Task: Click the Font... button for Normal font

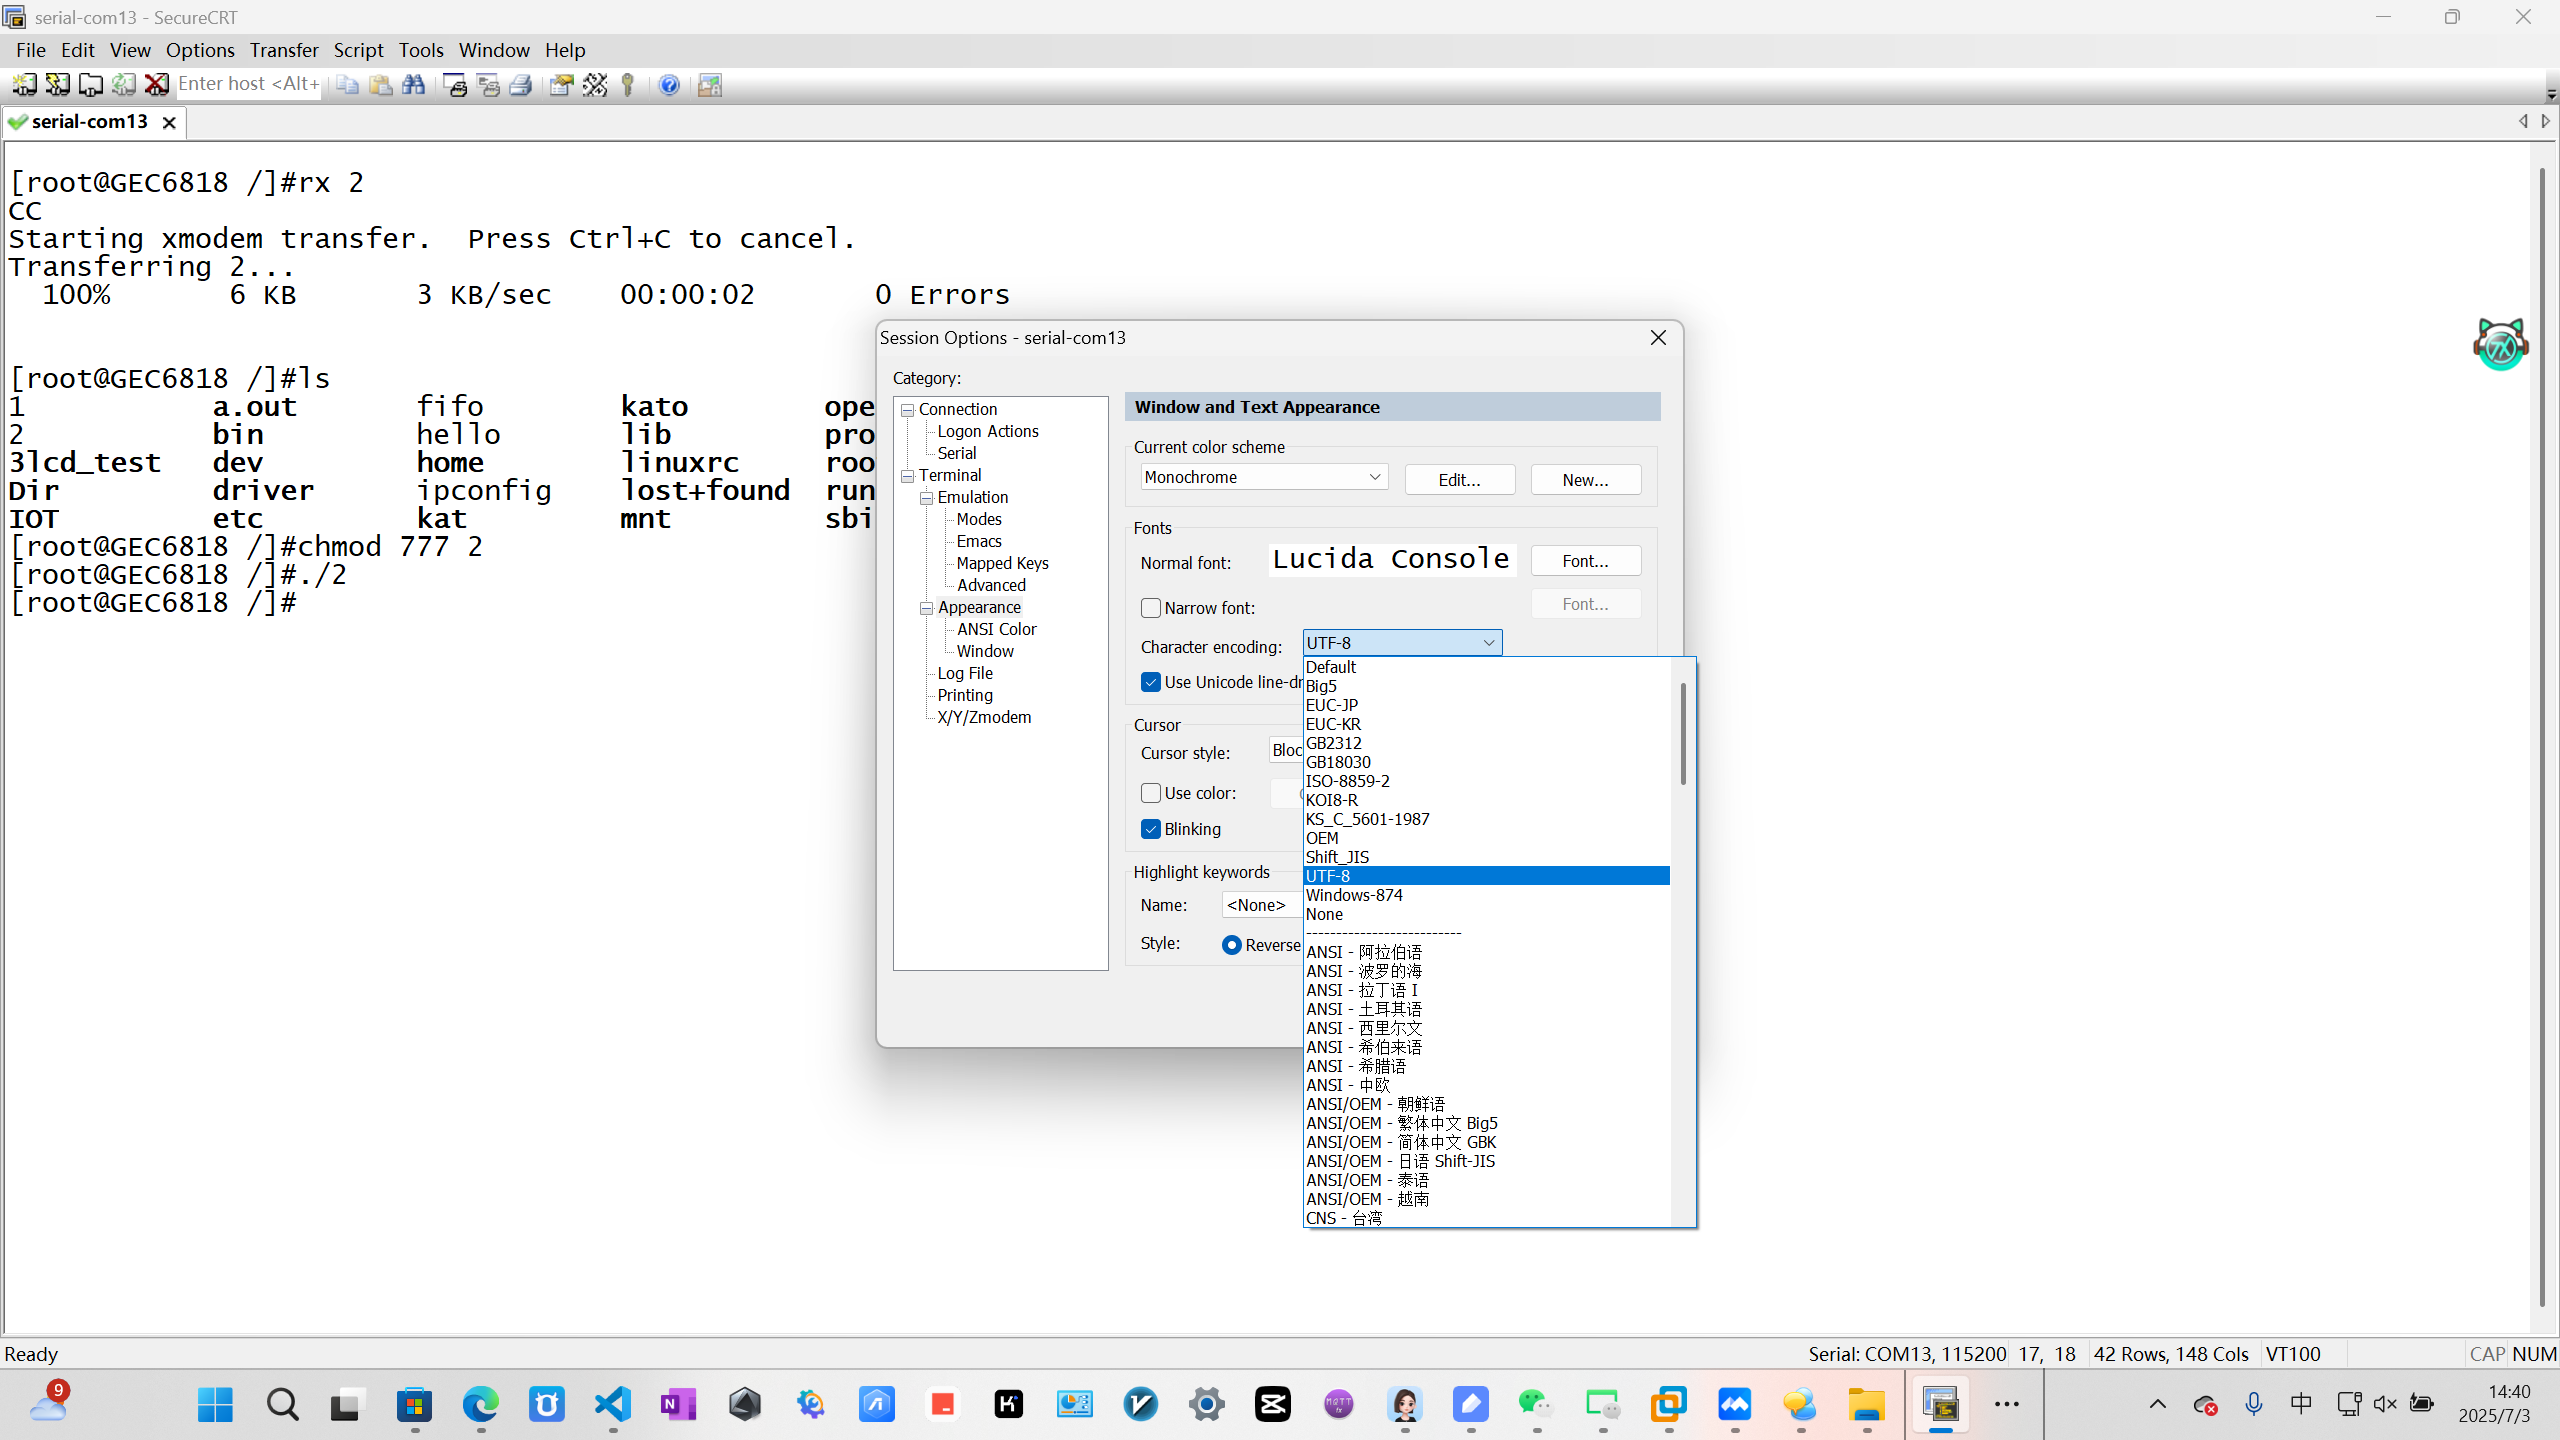Action: tap(1585, 561)
